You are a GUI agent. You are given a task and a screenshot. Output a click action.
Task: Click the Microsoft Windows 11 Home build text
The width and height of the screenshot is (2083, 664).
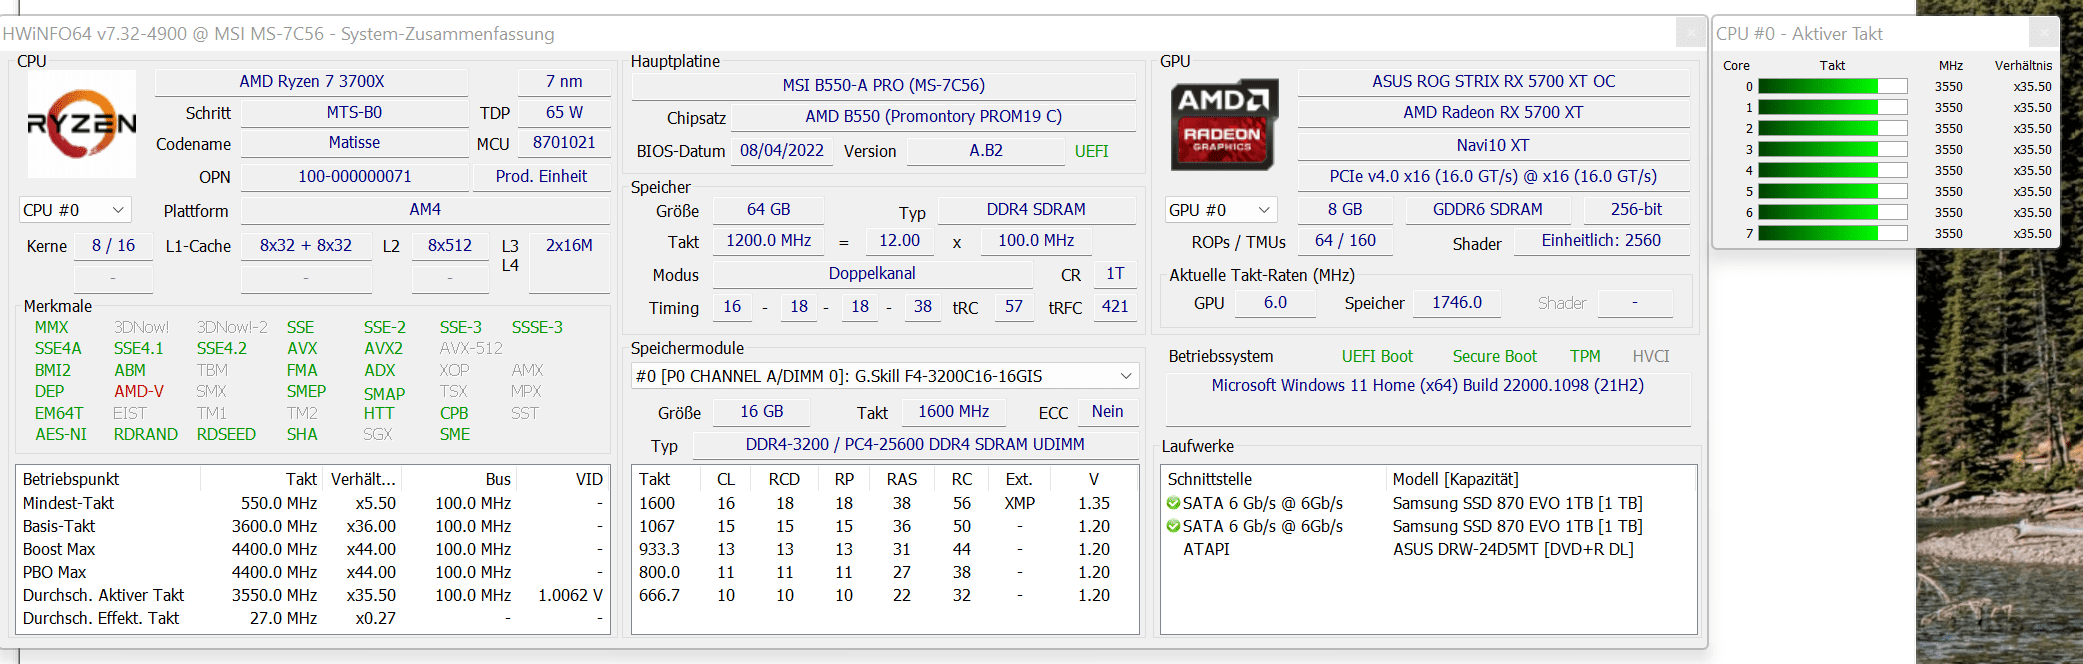click(1427, 386)
